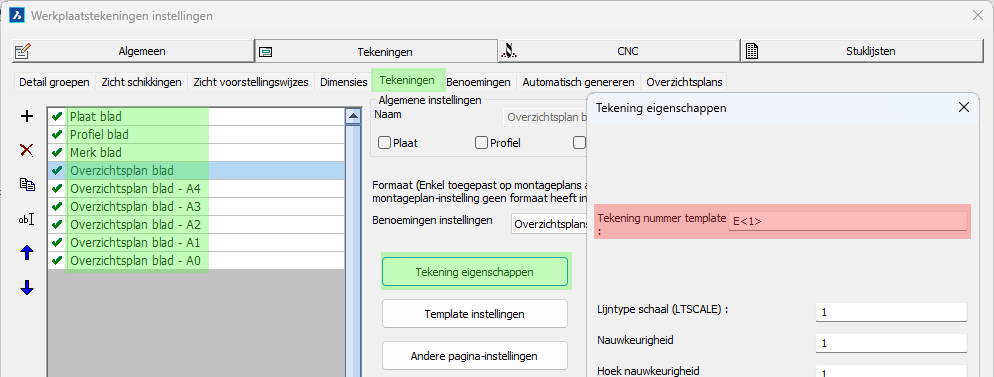Open the Stuklijsten section button
Screen dimensions: 994x377
tap(862, 51)
